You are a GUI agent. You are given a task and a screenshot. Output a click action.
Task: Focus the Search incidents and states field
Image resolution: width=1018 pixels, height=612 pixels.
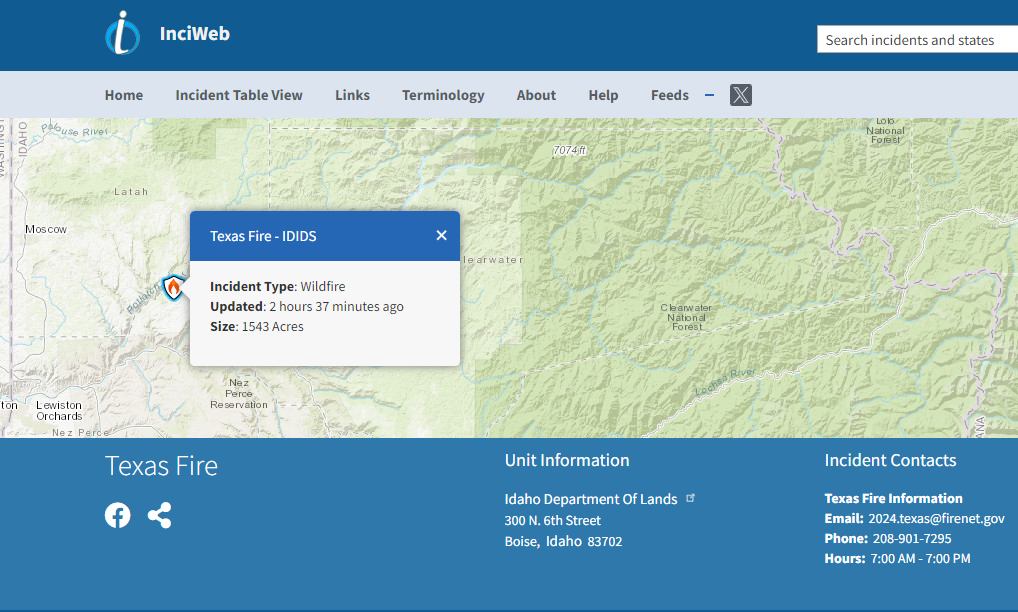[916, 40]
